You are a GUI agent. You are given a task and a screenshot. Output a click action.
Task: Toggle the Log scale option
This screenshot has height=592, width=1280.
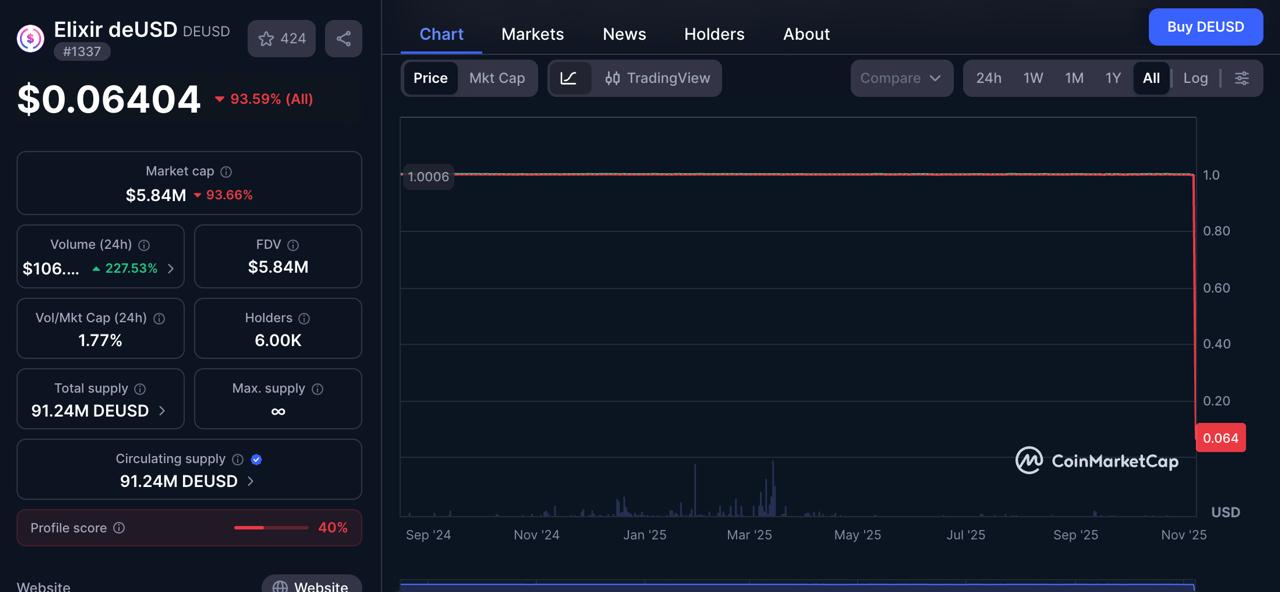coord(1195,78)
